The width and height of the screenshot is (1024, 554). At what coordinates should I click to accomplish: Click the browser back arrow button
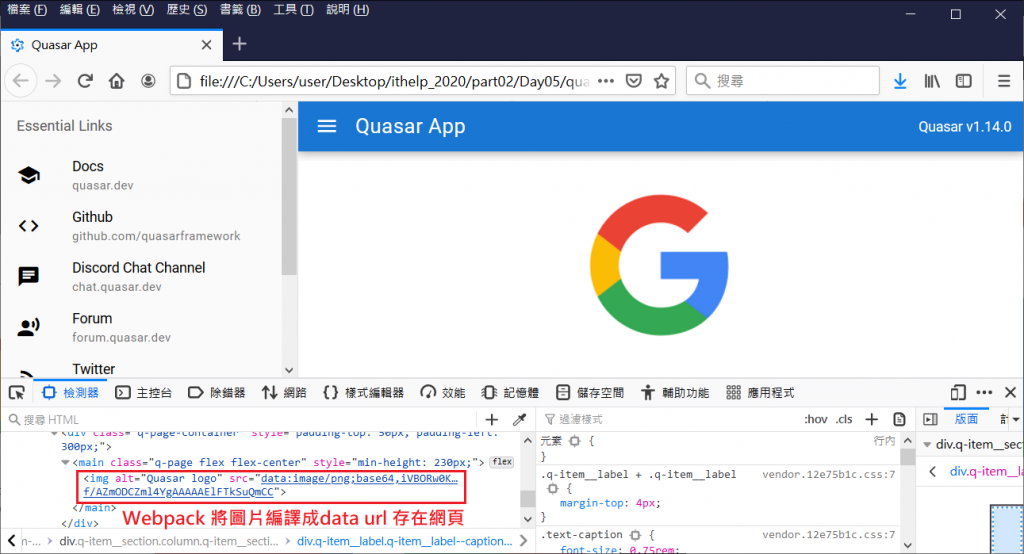[21, 81]
